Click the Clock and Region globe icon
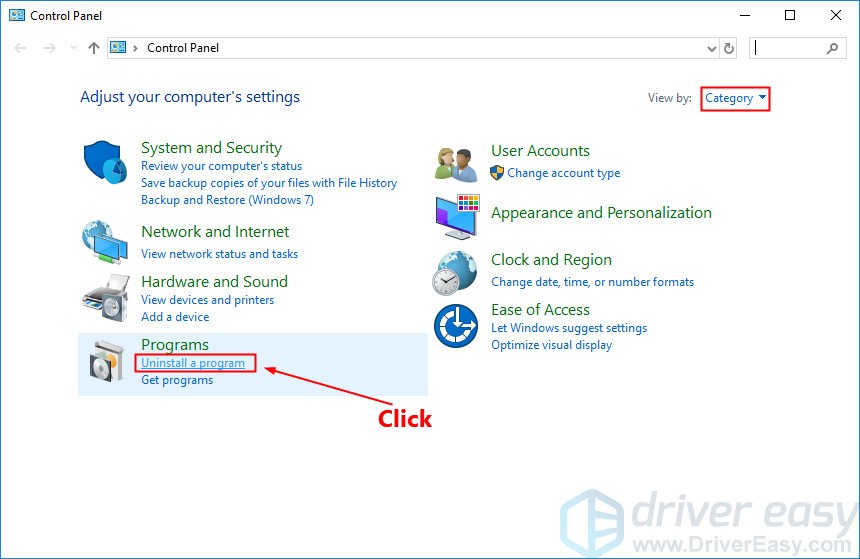This screenshot has width=860, height=559. tap(456, 272)
